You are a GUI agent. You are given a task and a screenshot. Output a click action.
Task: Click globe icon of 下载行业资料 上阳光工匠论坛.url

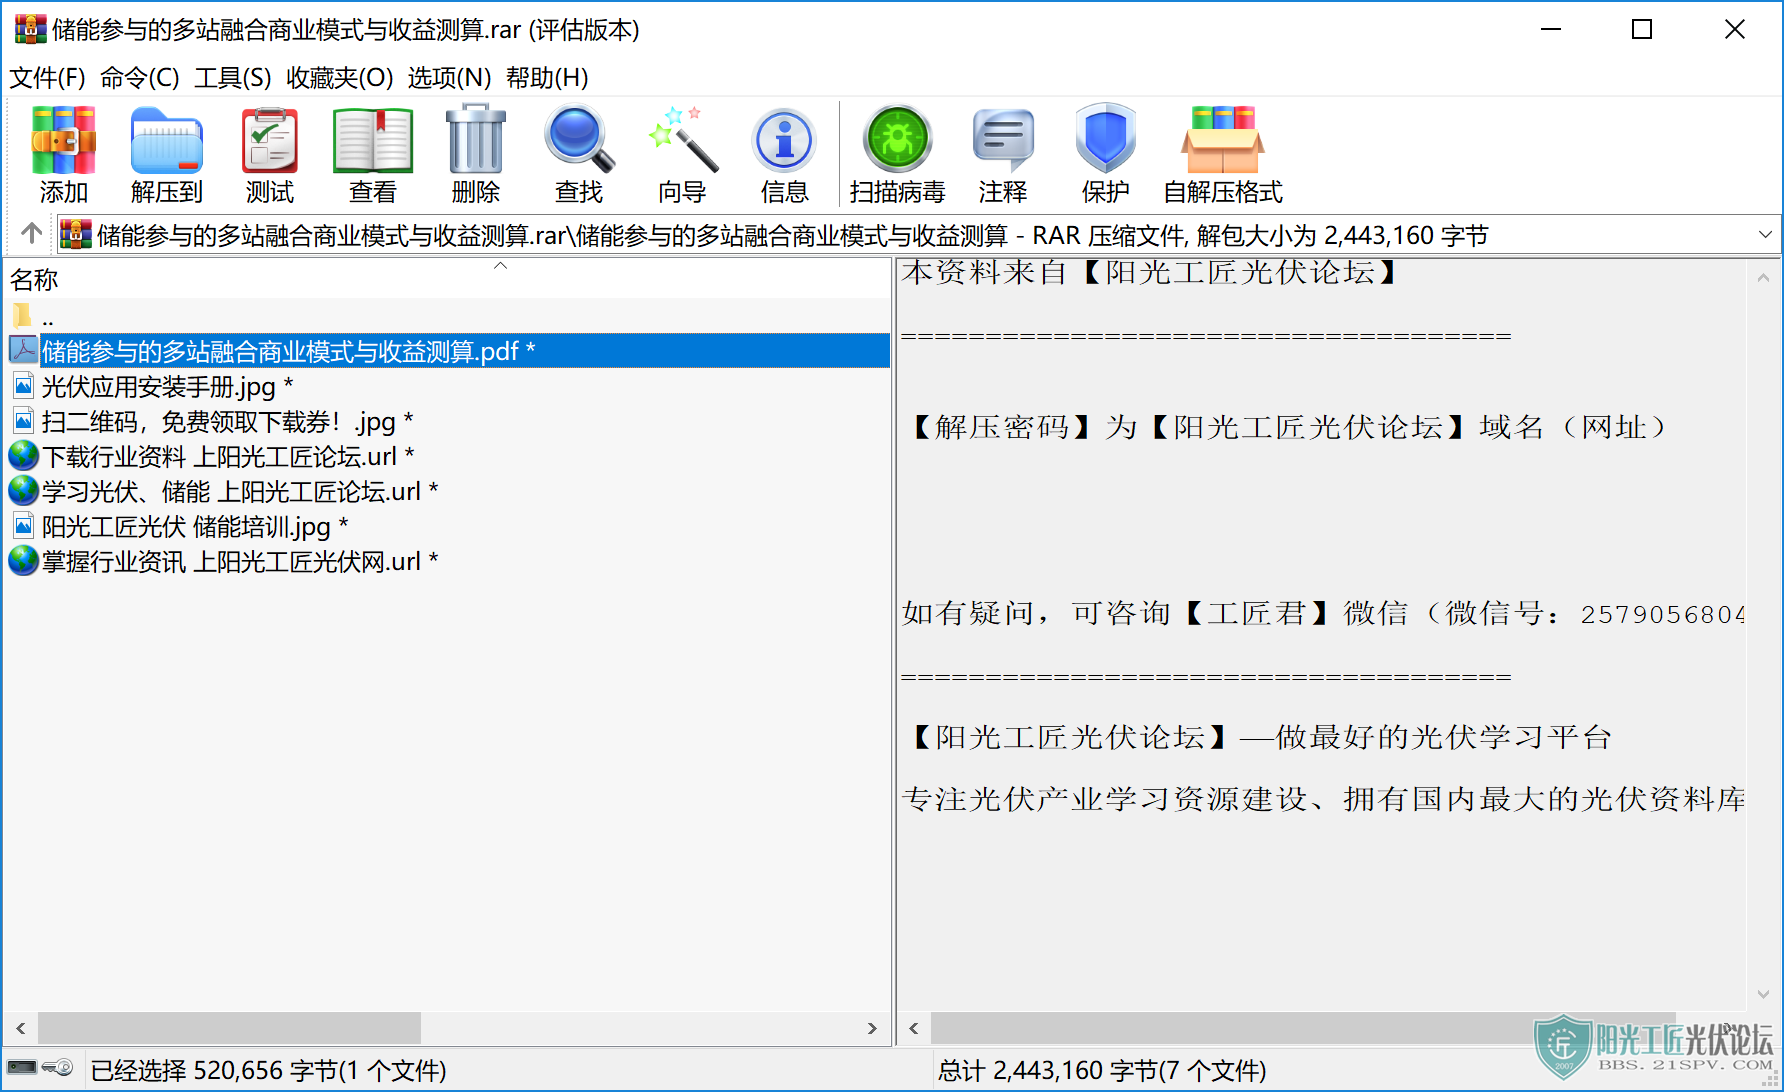(24, 456)
